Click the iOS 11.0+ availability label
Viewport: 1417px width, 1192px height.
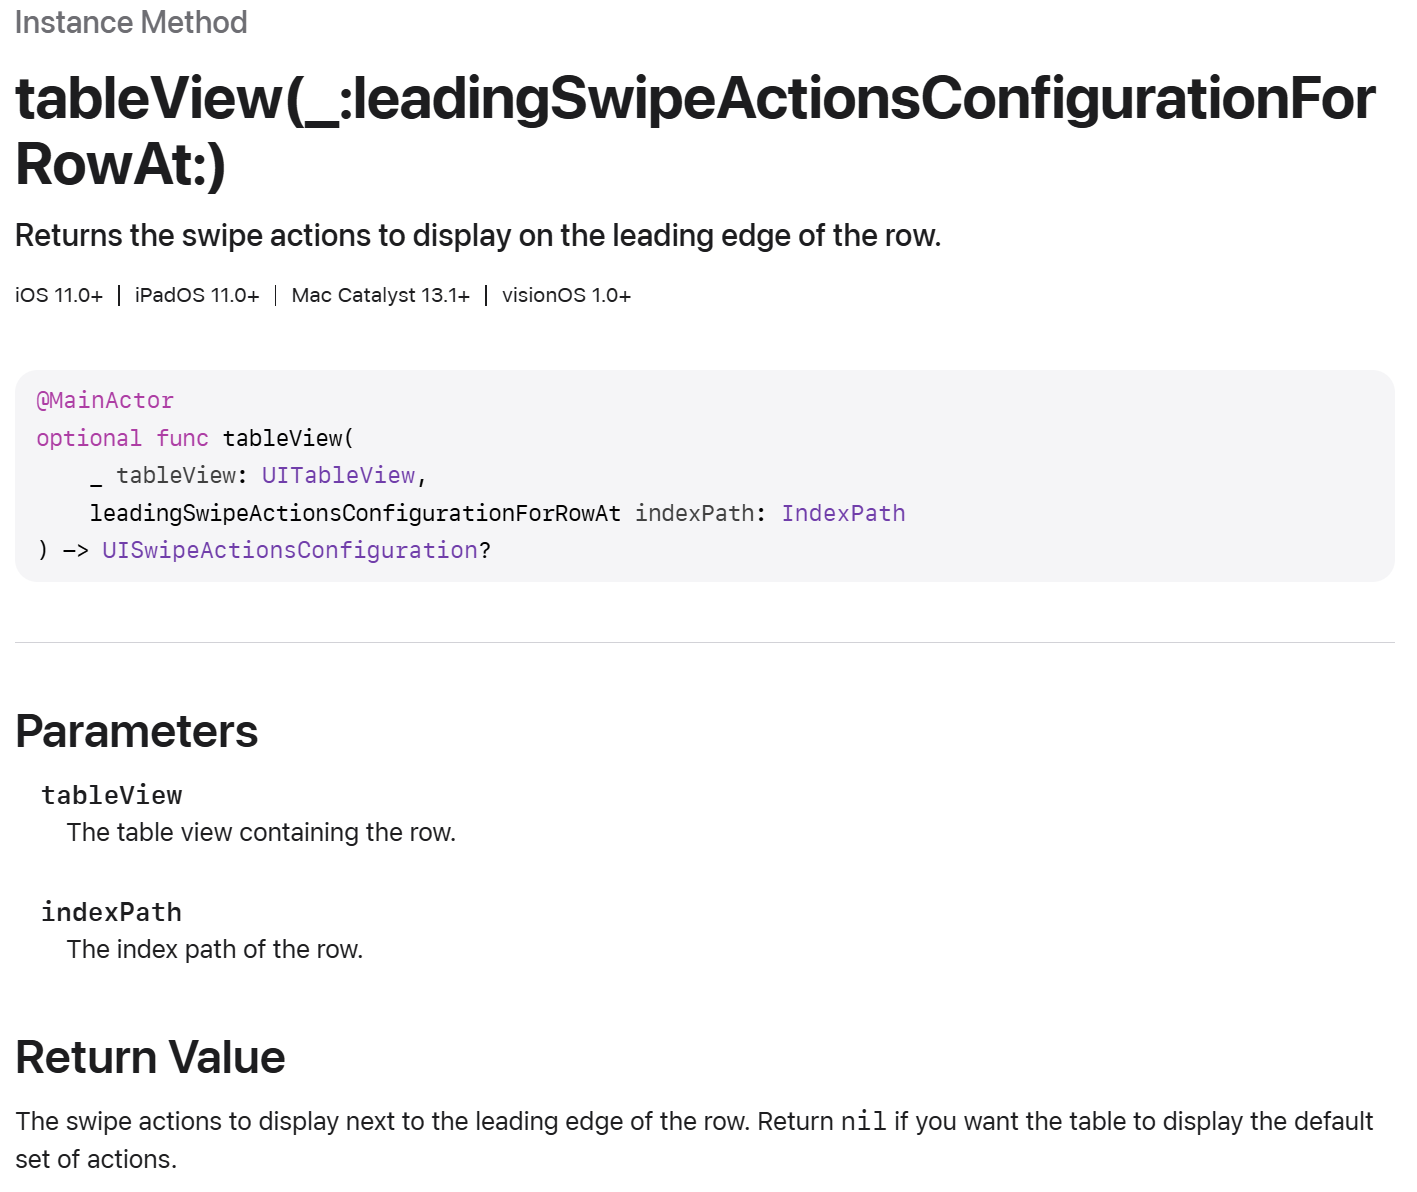[59, 295]
